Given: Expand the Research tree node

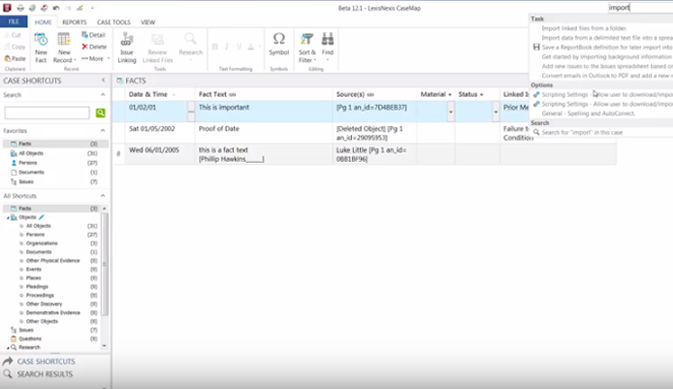Looking at the screenshot, I should click(8, 347).
